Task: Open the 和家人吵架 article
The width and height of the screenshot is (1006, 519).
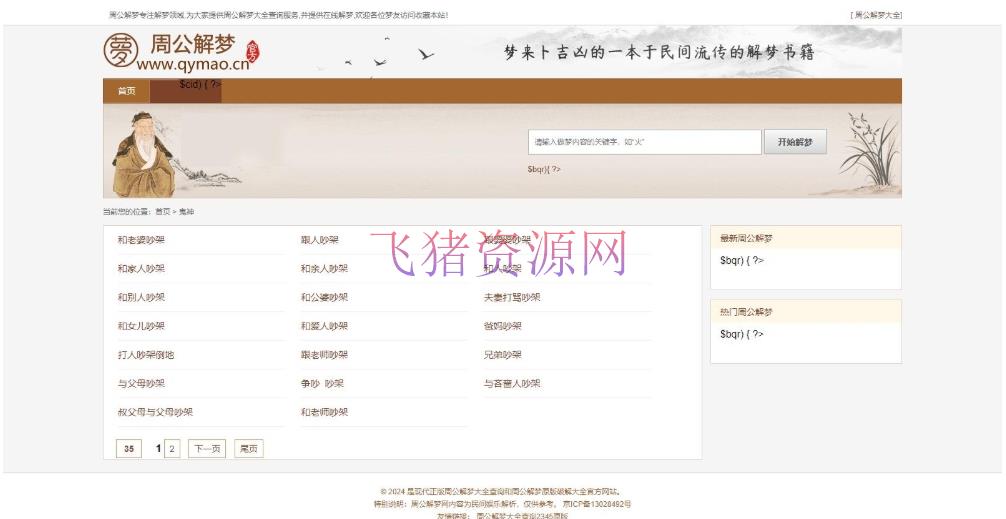Action: tap(141, 269)
